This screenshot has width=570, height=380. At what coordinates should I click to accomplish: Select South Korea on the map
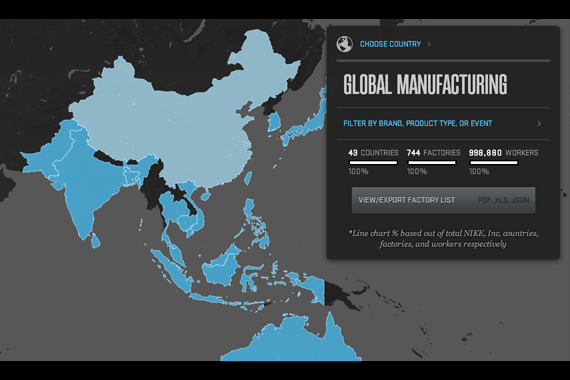[274, 121]
